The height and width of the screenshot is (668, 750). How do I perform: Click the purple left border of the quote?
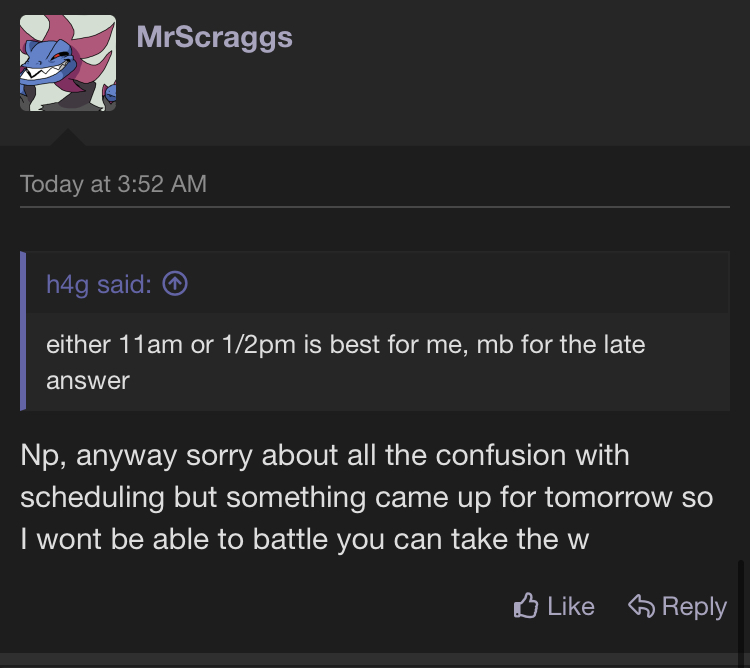pos(23,331)
